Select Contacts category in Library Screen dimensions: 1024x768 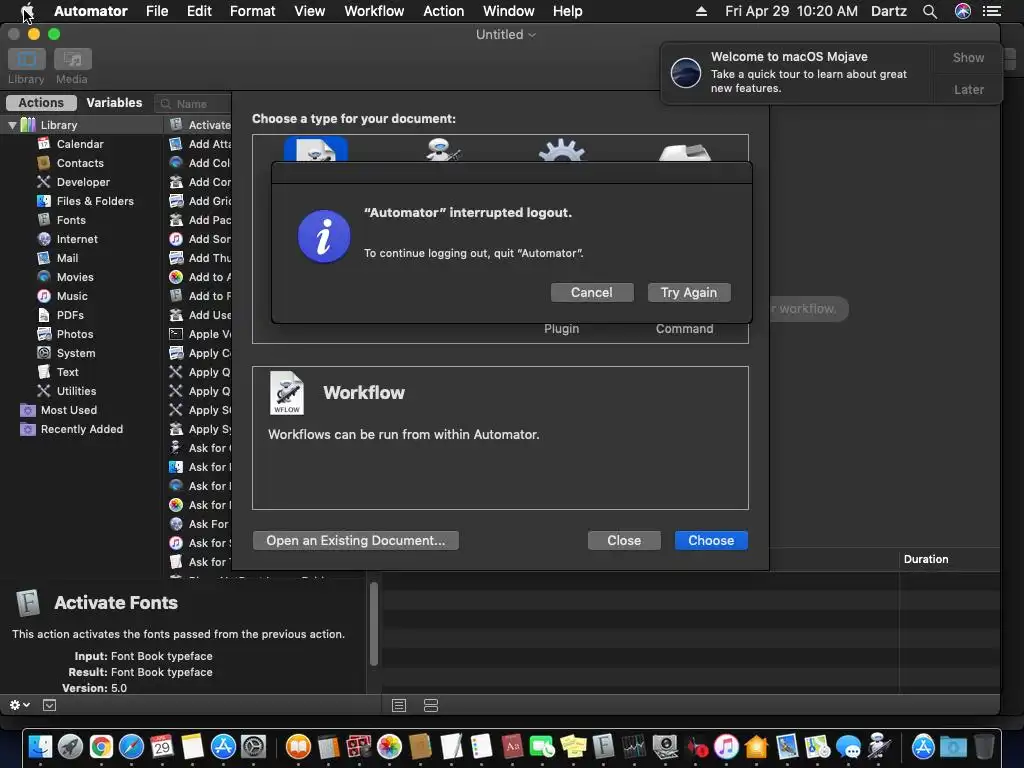click(x=80, y=163)
